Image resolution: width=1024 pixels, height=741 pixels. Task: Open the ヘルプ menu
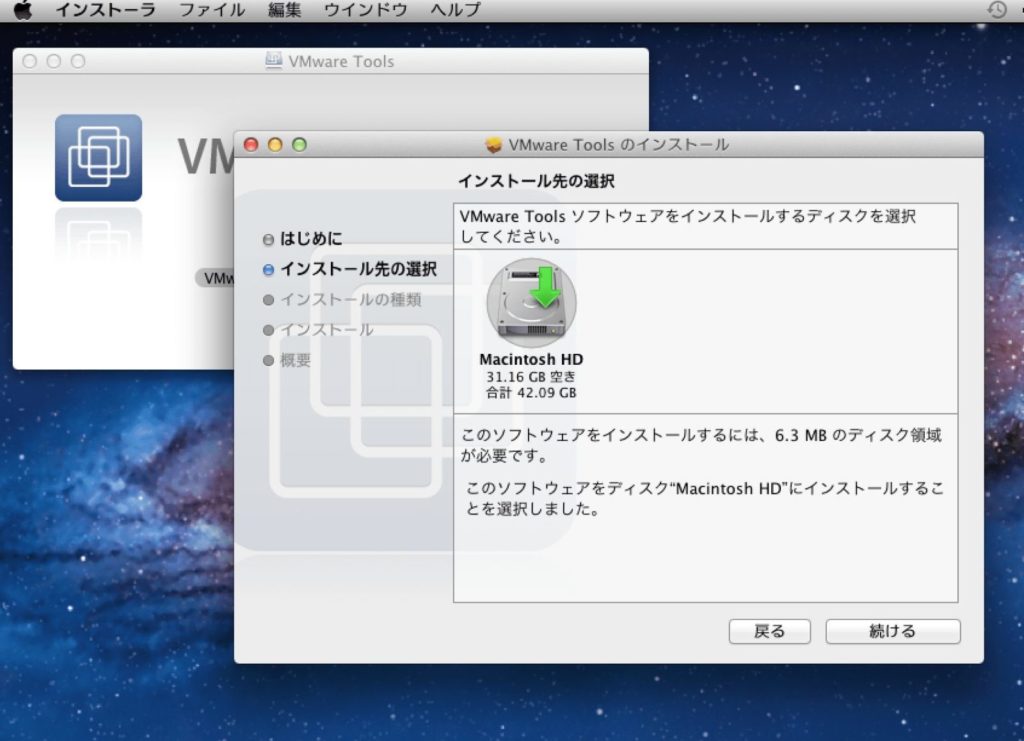pyautogui.click(x=456, y=10)
